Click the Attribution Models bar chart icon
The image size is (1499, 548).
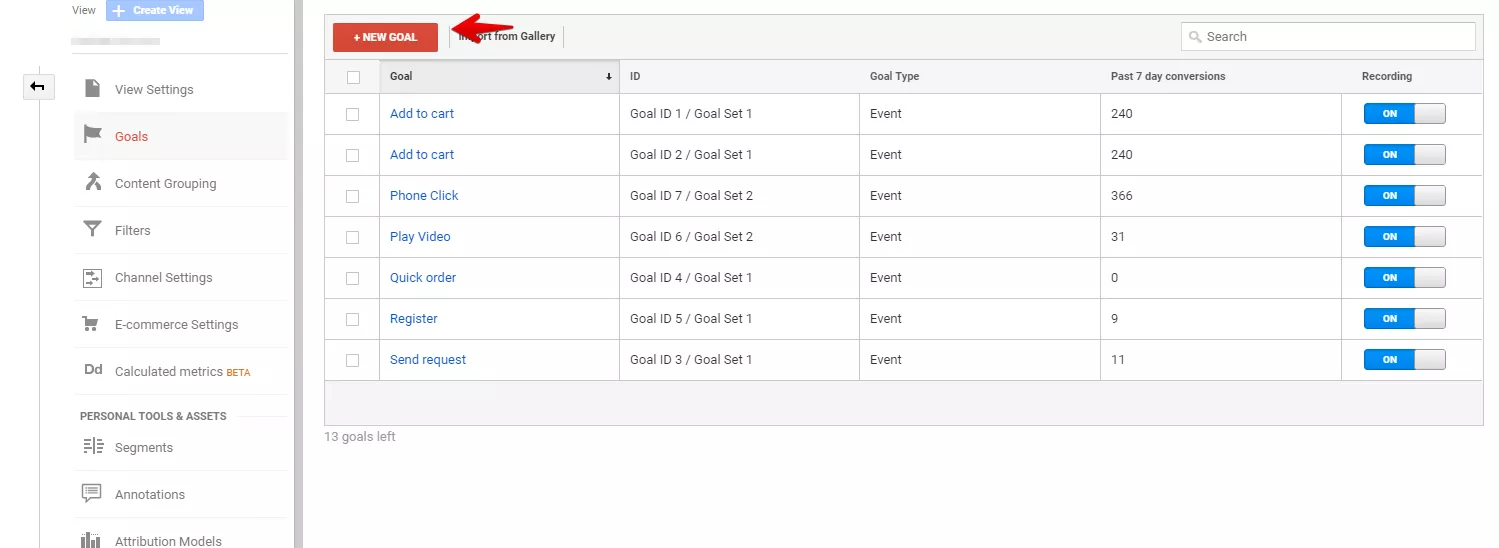[x=92, y=540]
